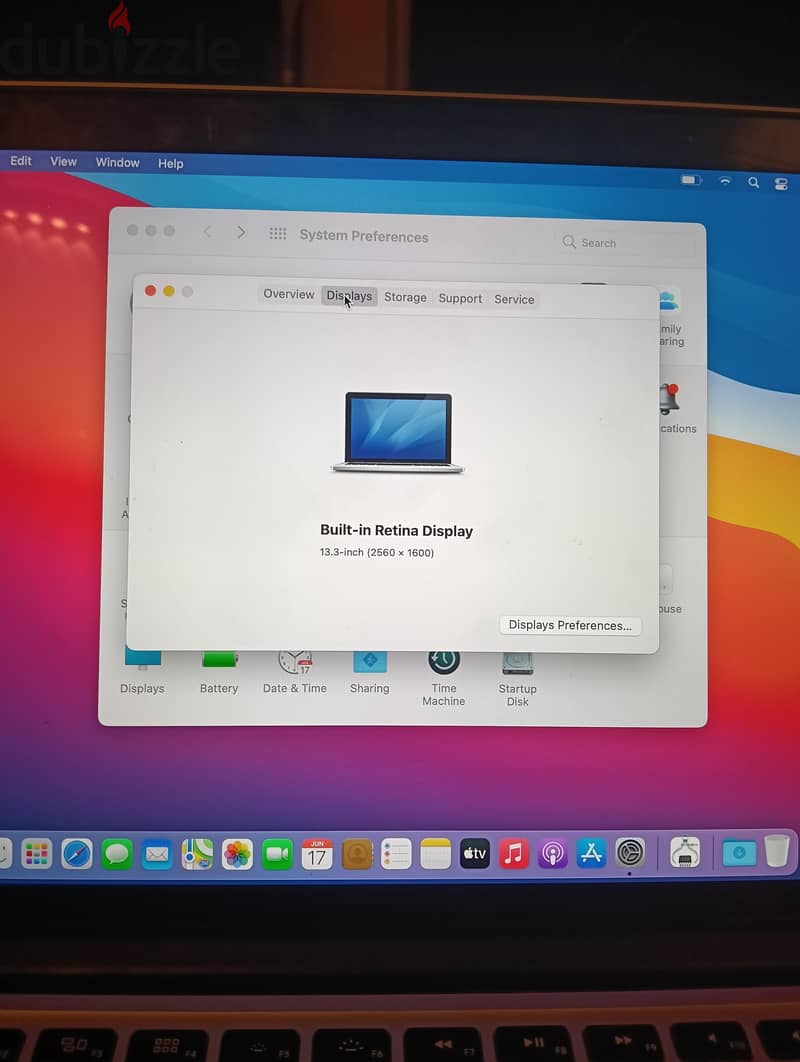Open Launchpad from the Dock
Screen dimensions: 800x1062
pyautogui.click(x=37, y=853)
